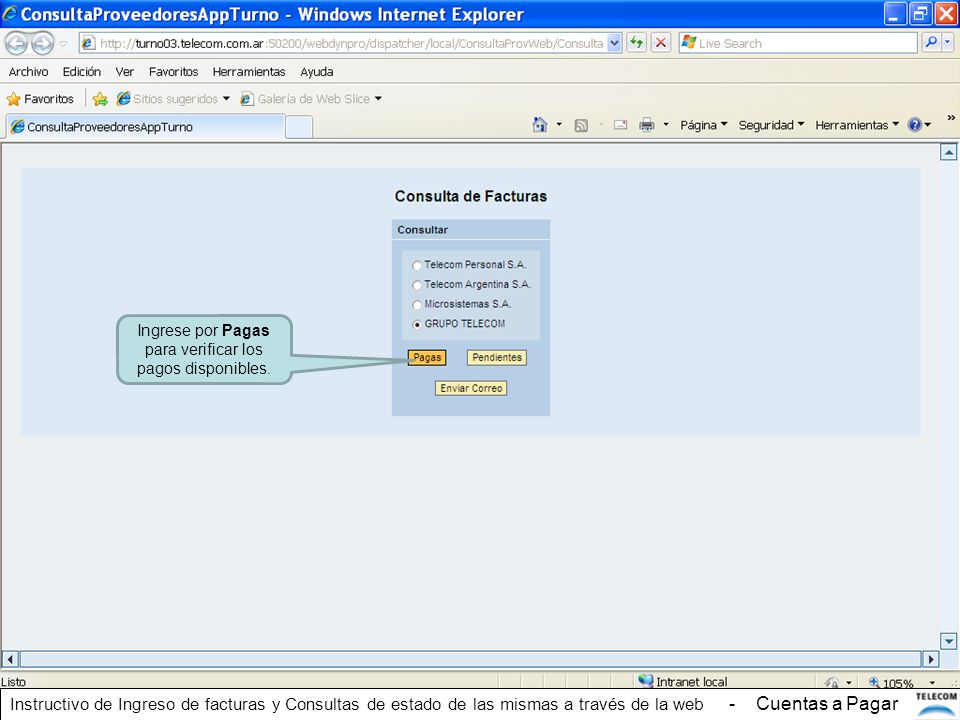Select the Telecom Argentina S.A. radio button
The height and width of the screenshot is (720, 960).
[x=417, y=285]
